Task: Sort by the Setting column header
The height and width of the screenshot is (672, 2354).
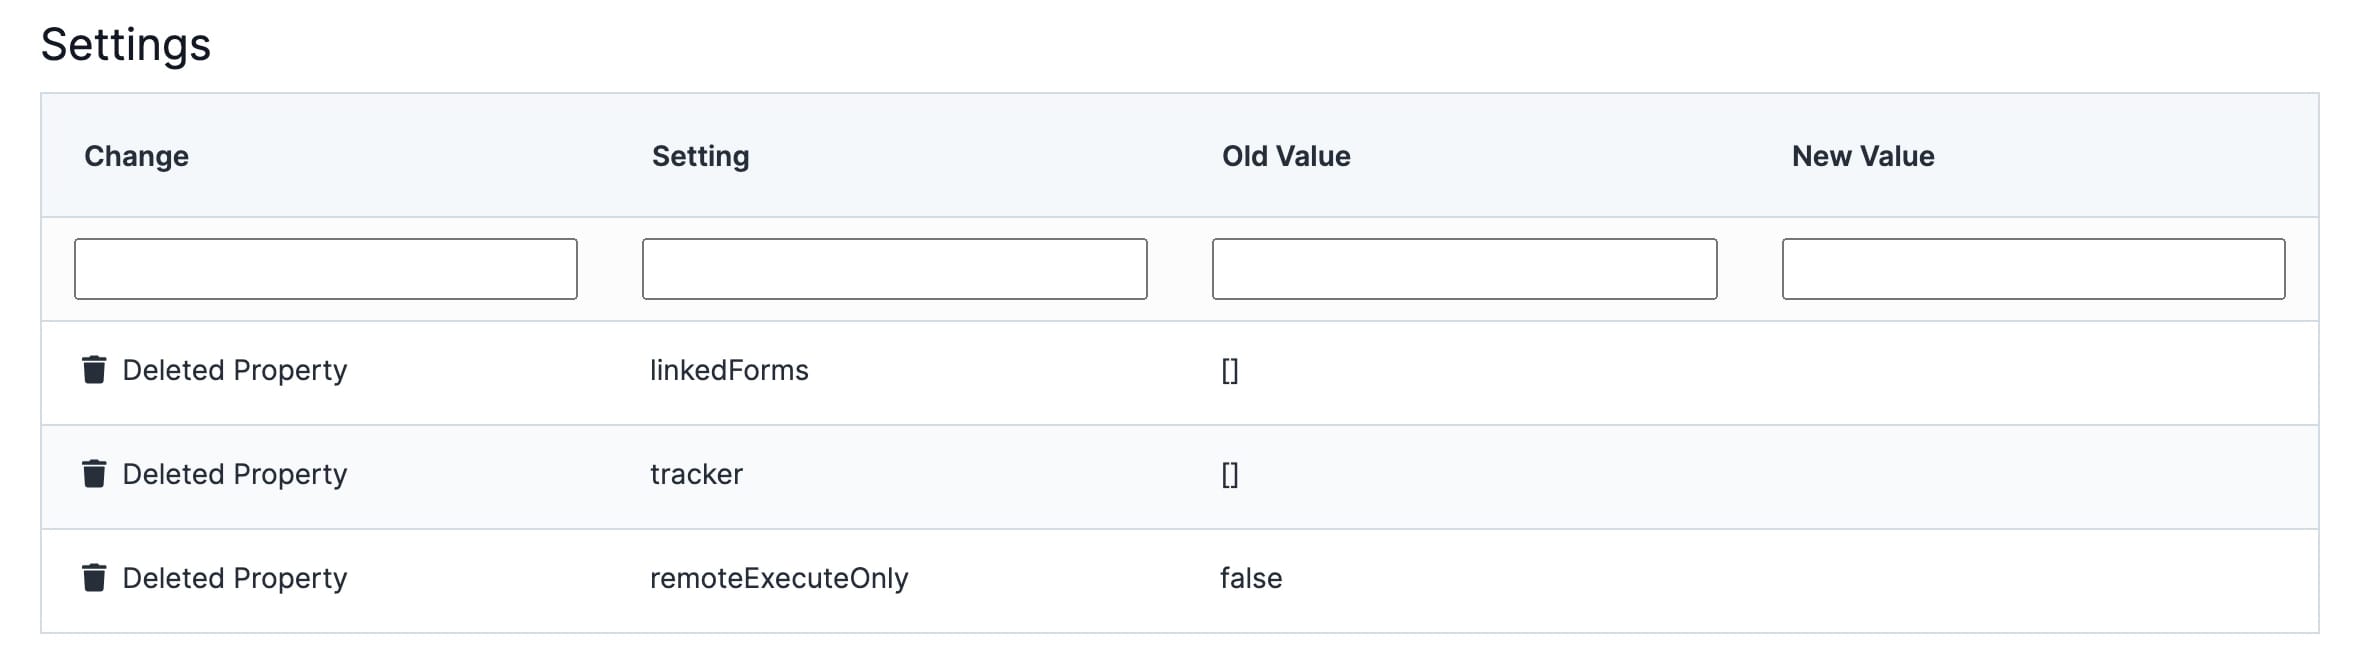Action: tap(701, 156)
